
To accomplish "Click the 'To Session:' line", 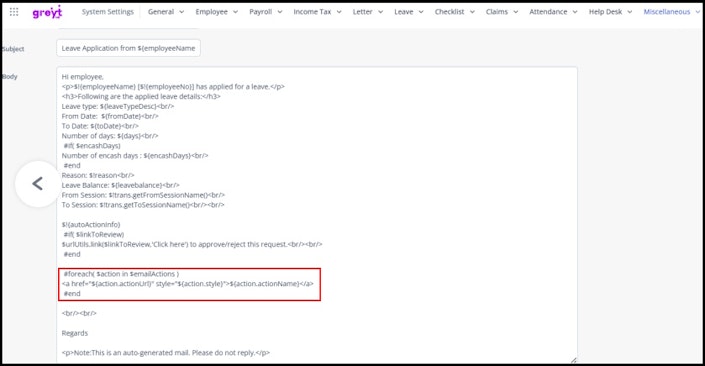I will 143,205.
